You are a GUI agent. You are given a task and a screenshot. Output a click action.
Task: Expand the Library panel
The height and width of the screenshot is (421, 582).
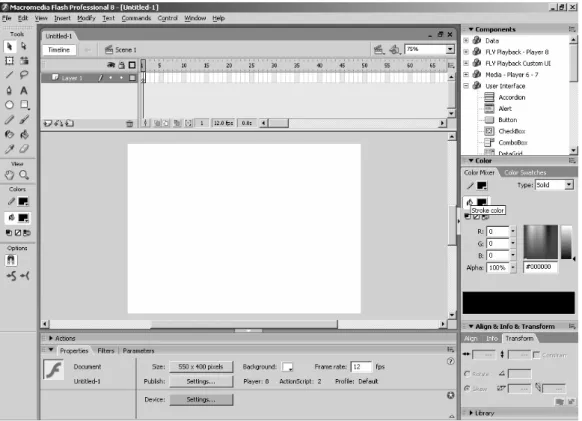(471, 413)
